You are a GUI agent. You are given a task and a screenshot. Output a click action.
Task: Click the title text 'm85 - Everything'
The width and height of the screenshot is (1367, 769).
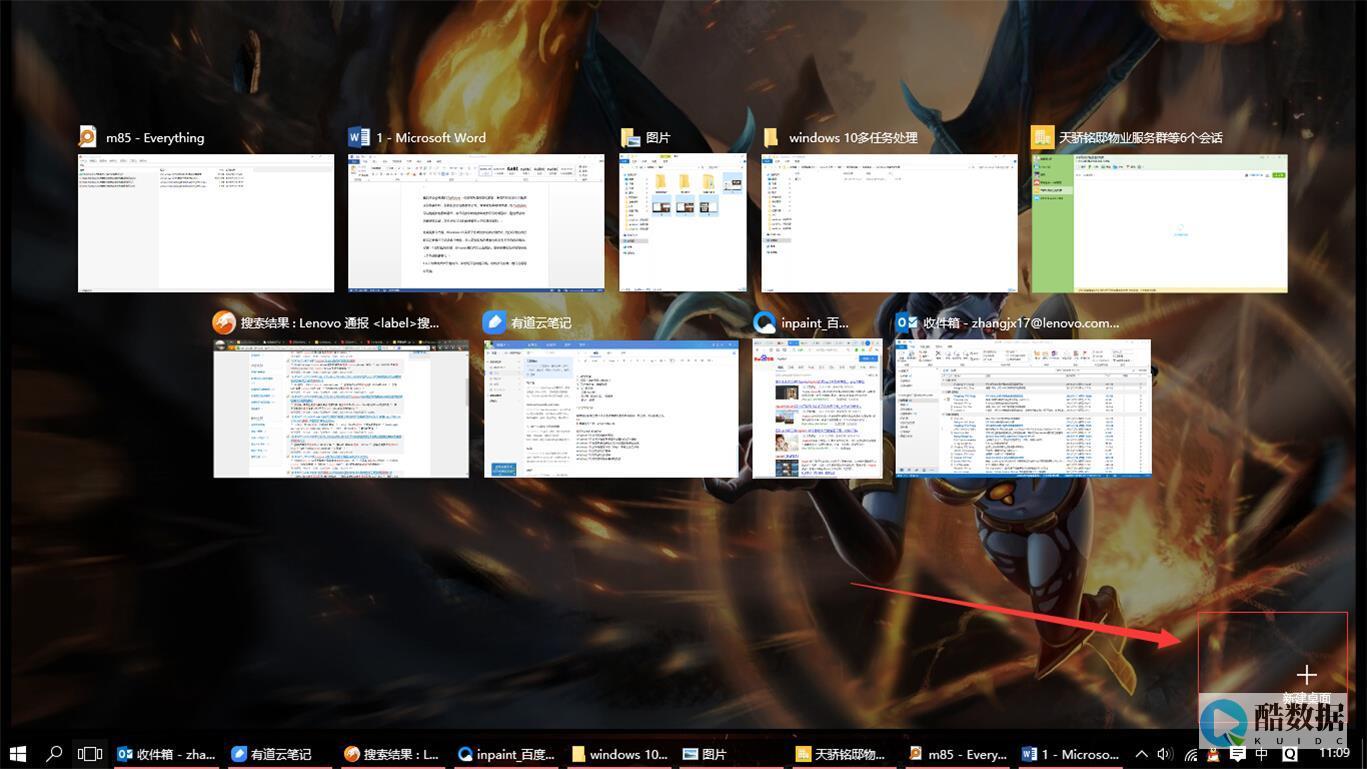pyautogui.click(x=155, y=137)
